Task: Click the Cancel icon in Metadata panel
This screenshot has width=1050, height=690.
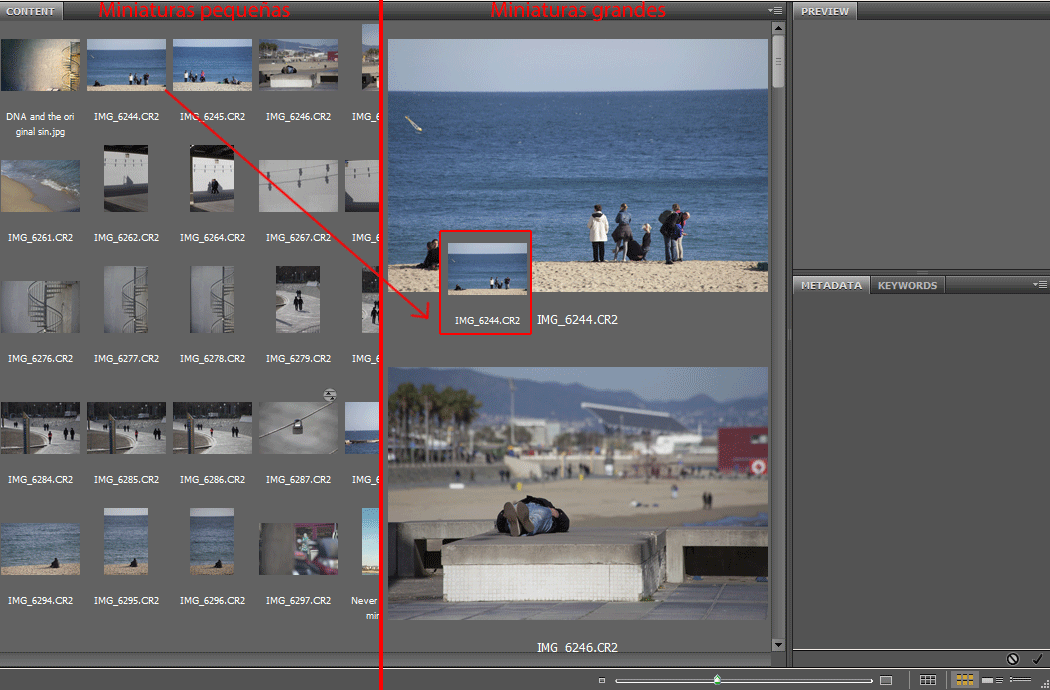Action: click(x=1012, y=659)
